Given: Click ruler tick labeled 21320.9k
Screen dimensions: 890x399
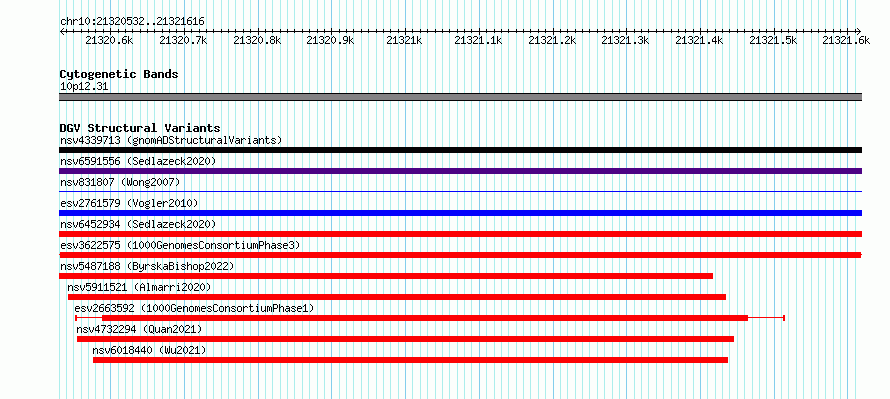Looking at the screenshot, I should click(330, 40).
